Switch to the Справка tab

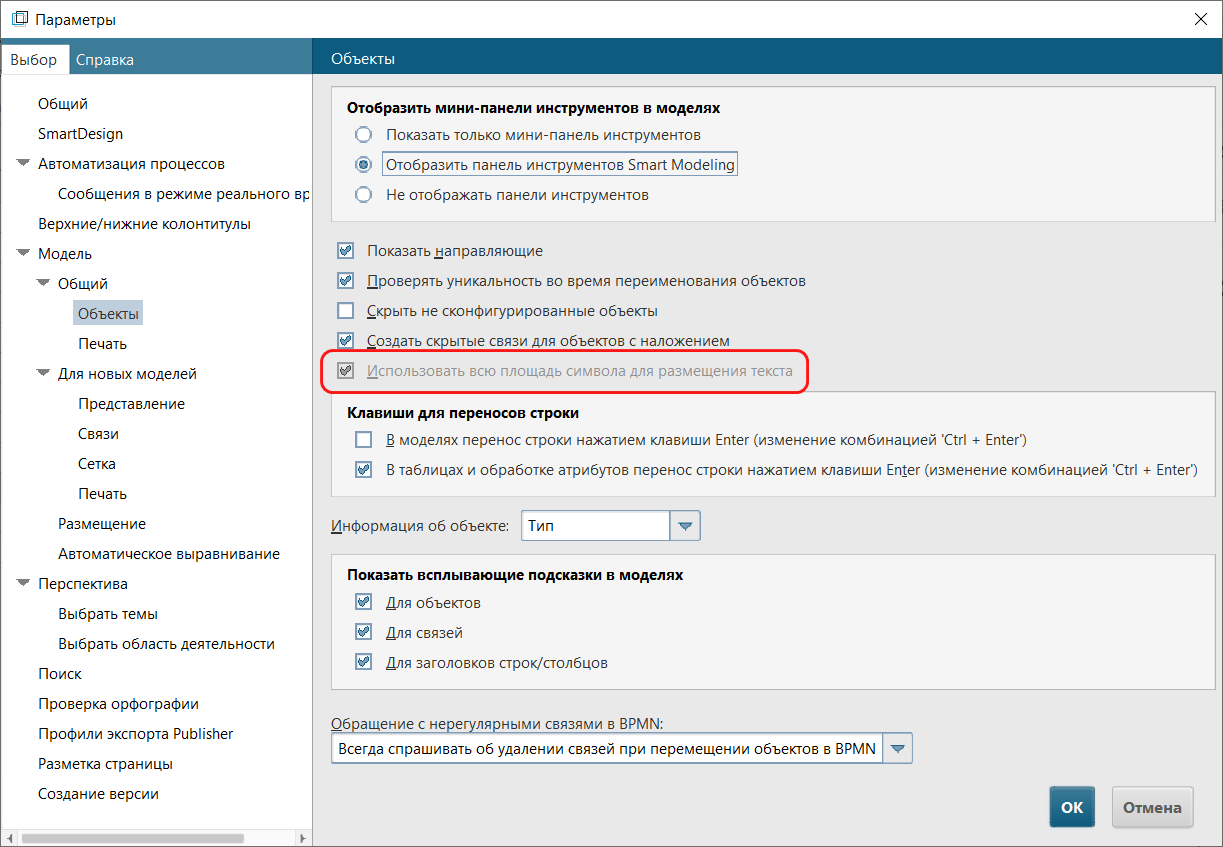pyautogui.click(x=105, y=60)
